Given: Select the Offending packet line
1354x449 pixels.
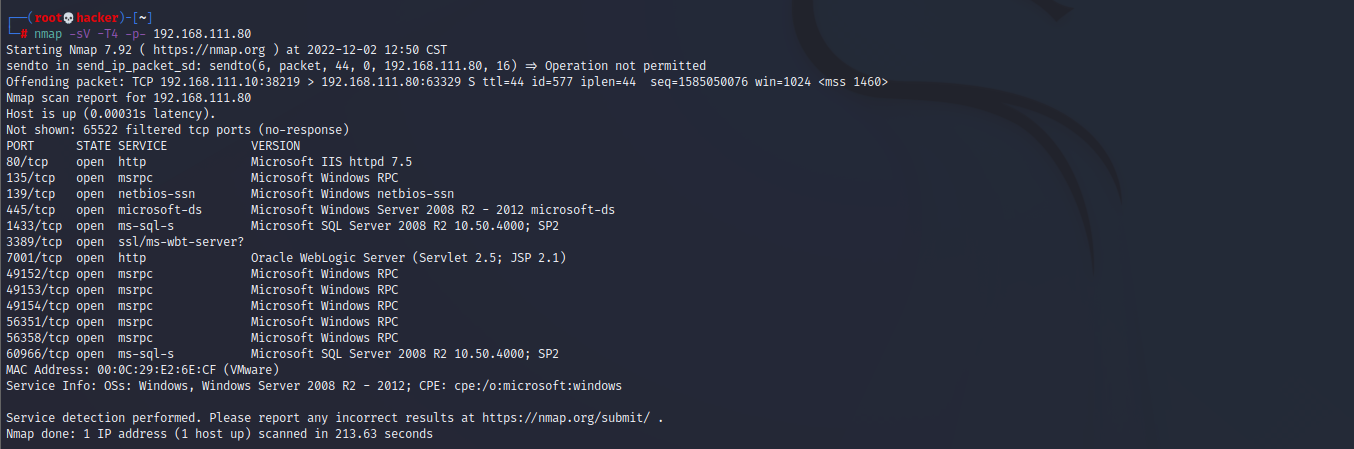Looking at the screenshot, I should [447, 81].
